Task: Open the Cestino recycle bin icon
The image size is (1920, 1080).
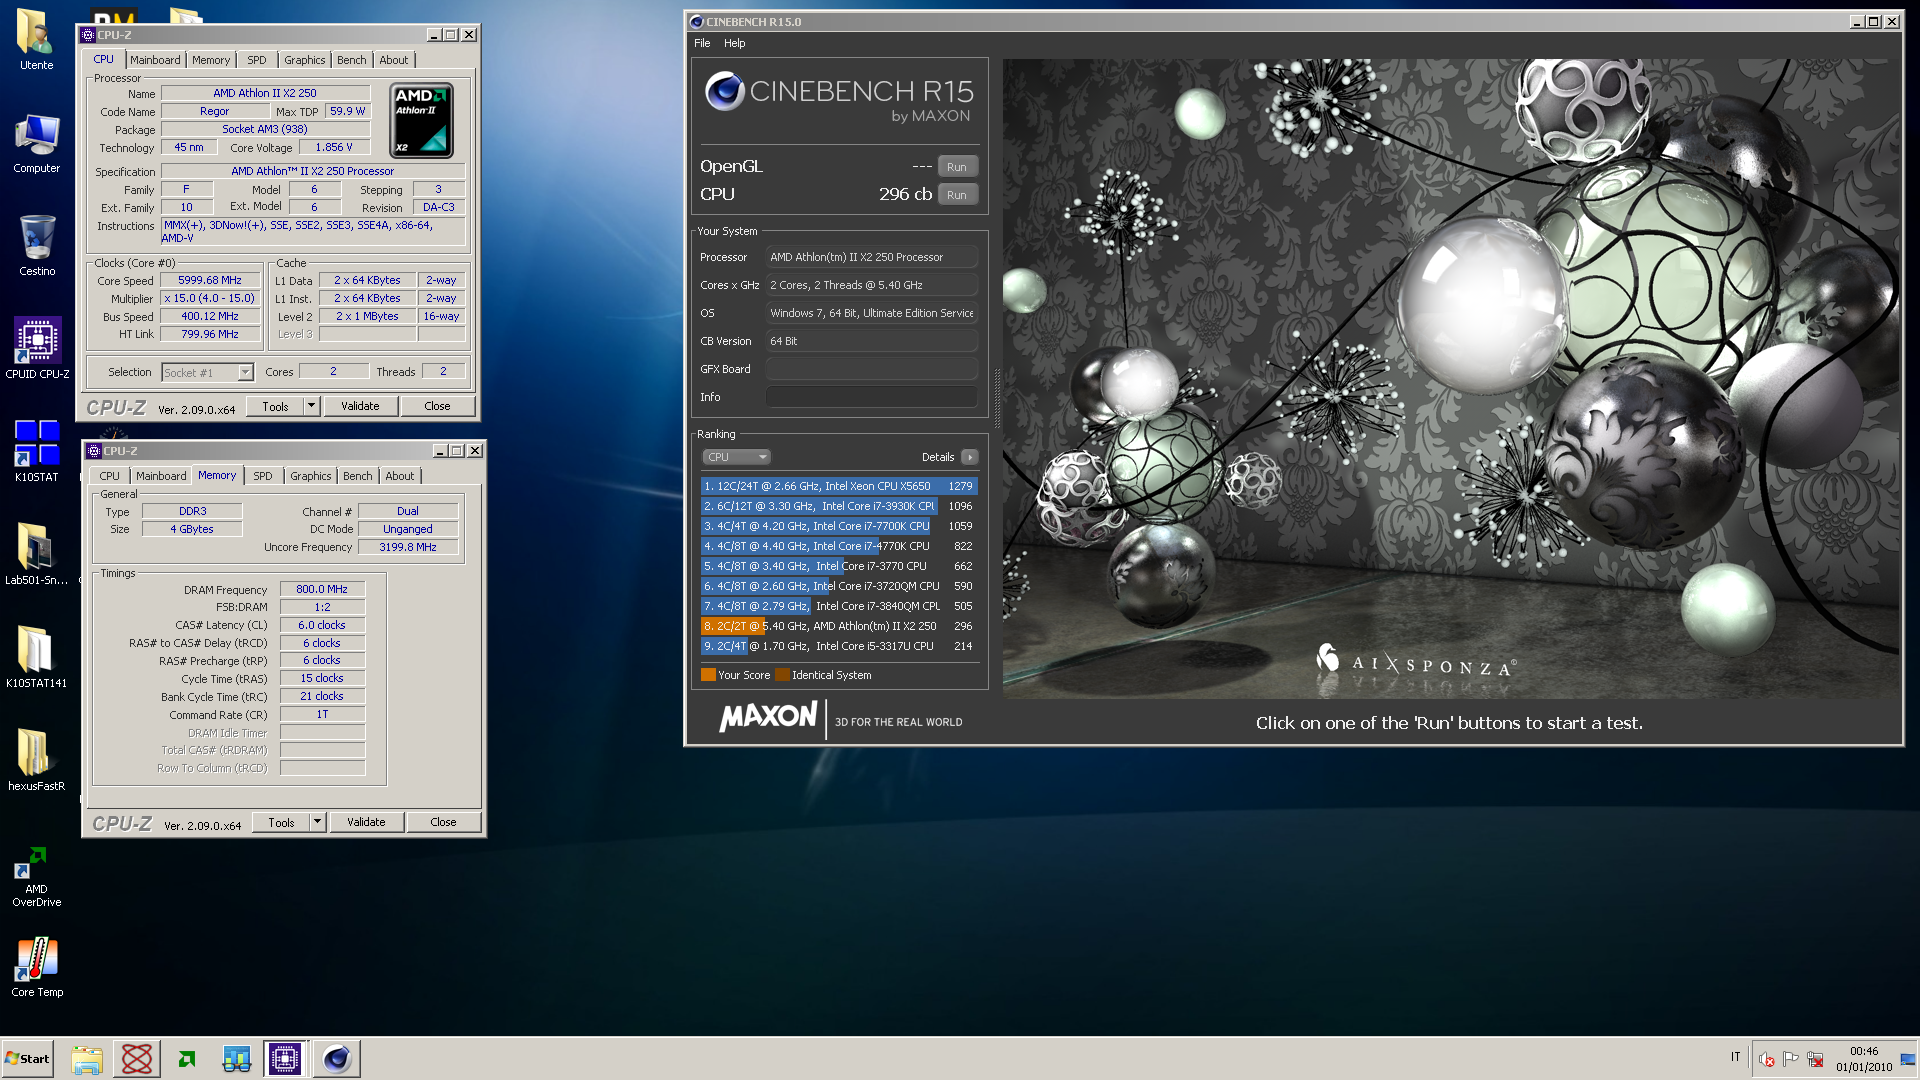Action: point(37,246)
